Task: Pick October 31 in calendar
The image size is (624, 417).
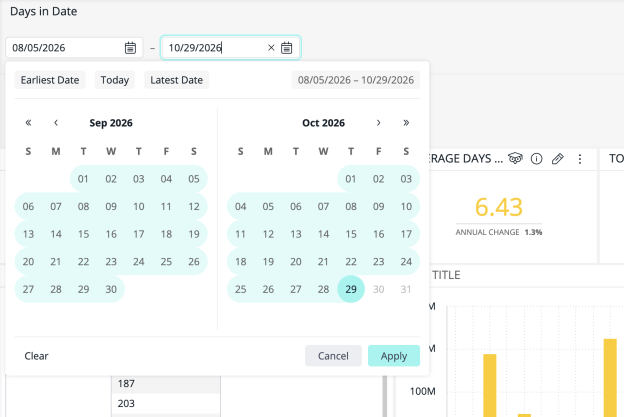Action: click(406, 289)
